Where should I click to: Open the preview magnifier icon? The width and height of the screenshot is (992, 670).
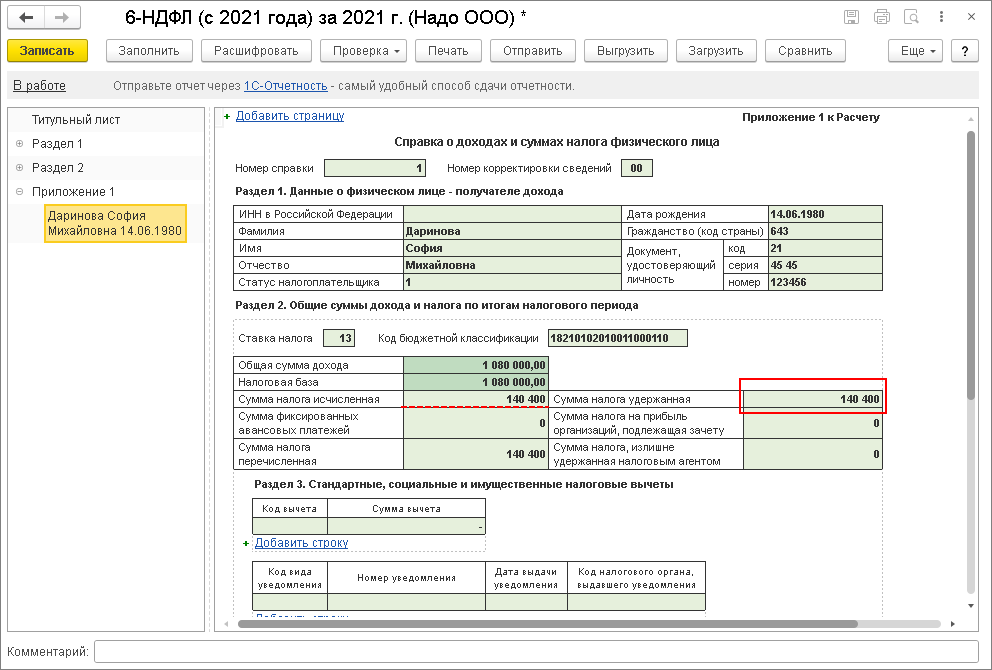point(911,17)
